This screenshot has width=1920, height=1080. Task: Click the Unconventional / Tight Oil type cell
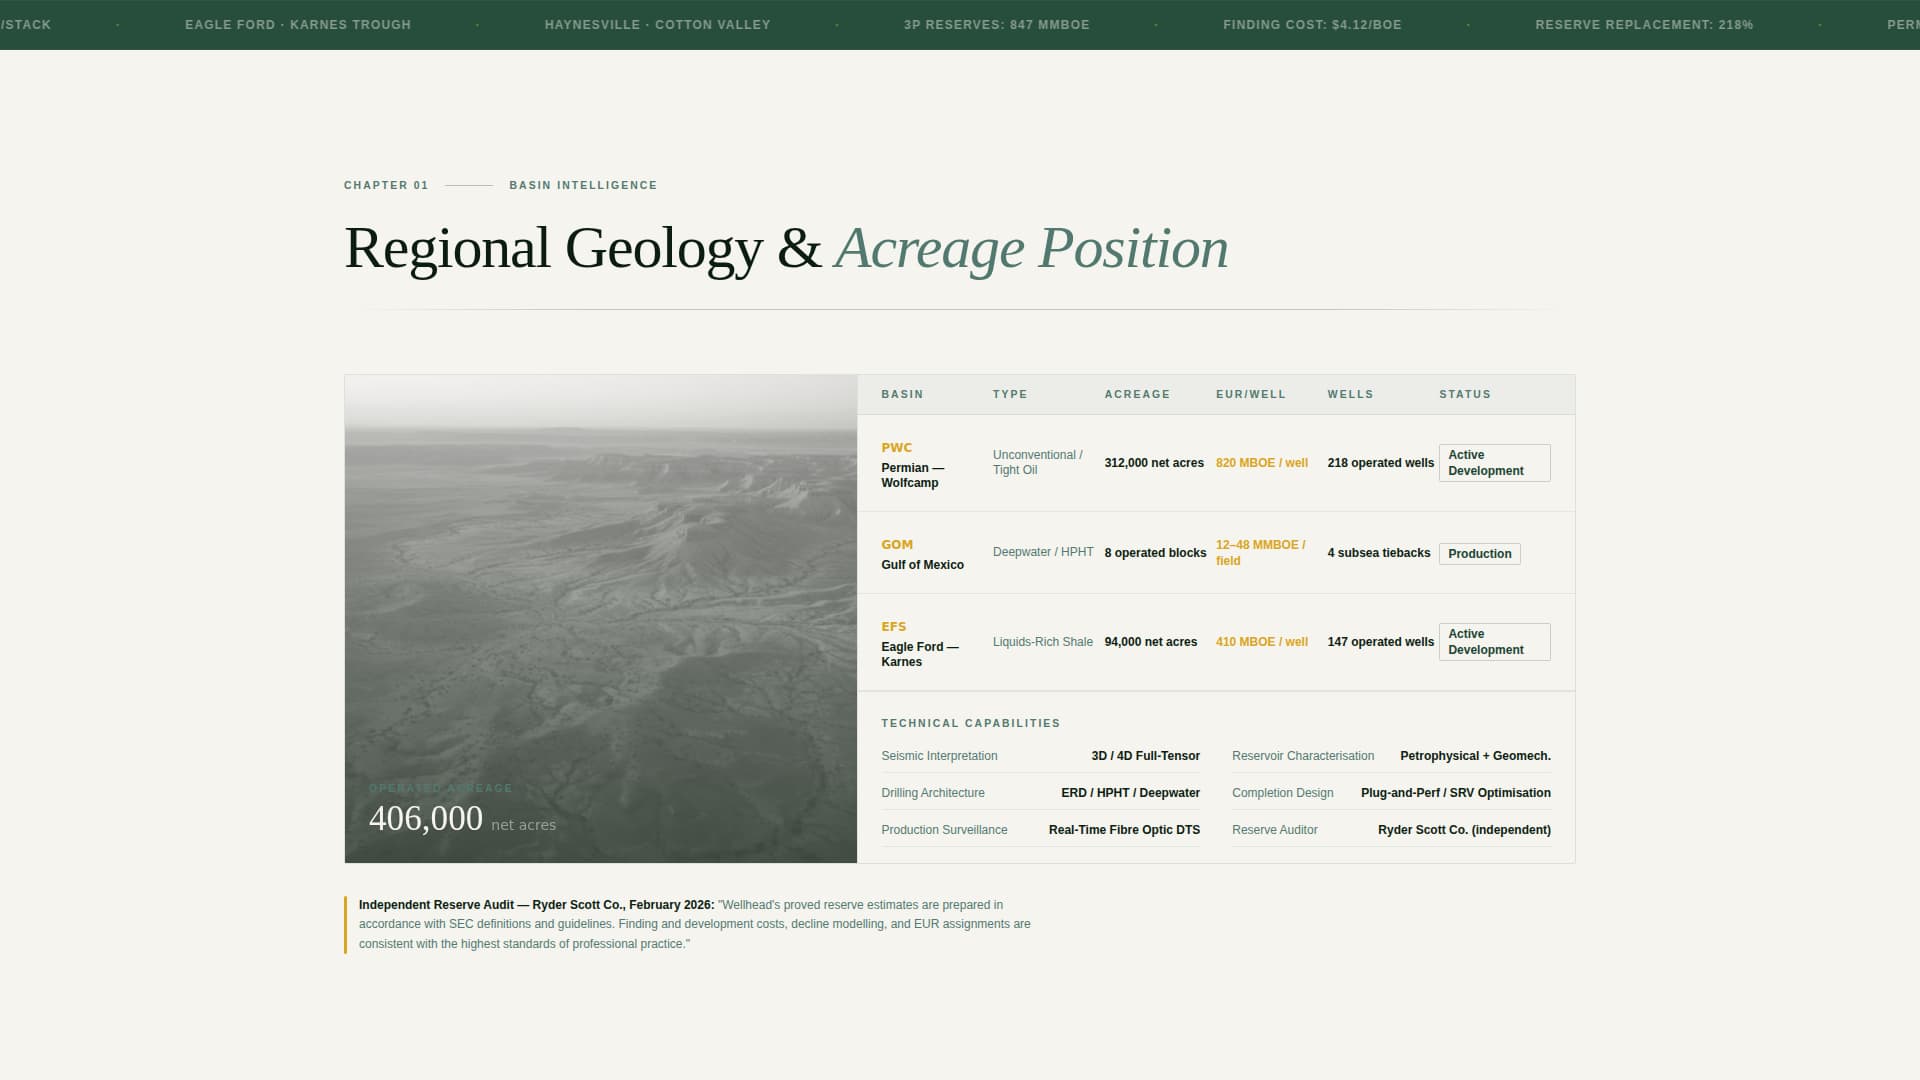(1038, 462)
